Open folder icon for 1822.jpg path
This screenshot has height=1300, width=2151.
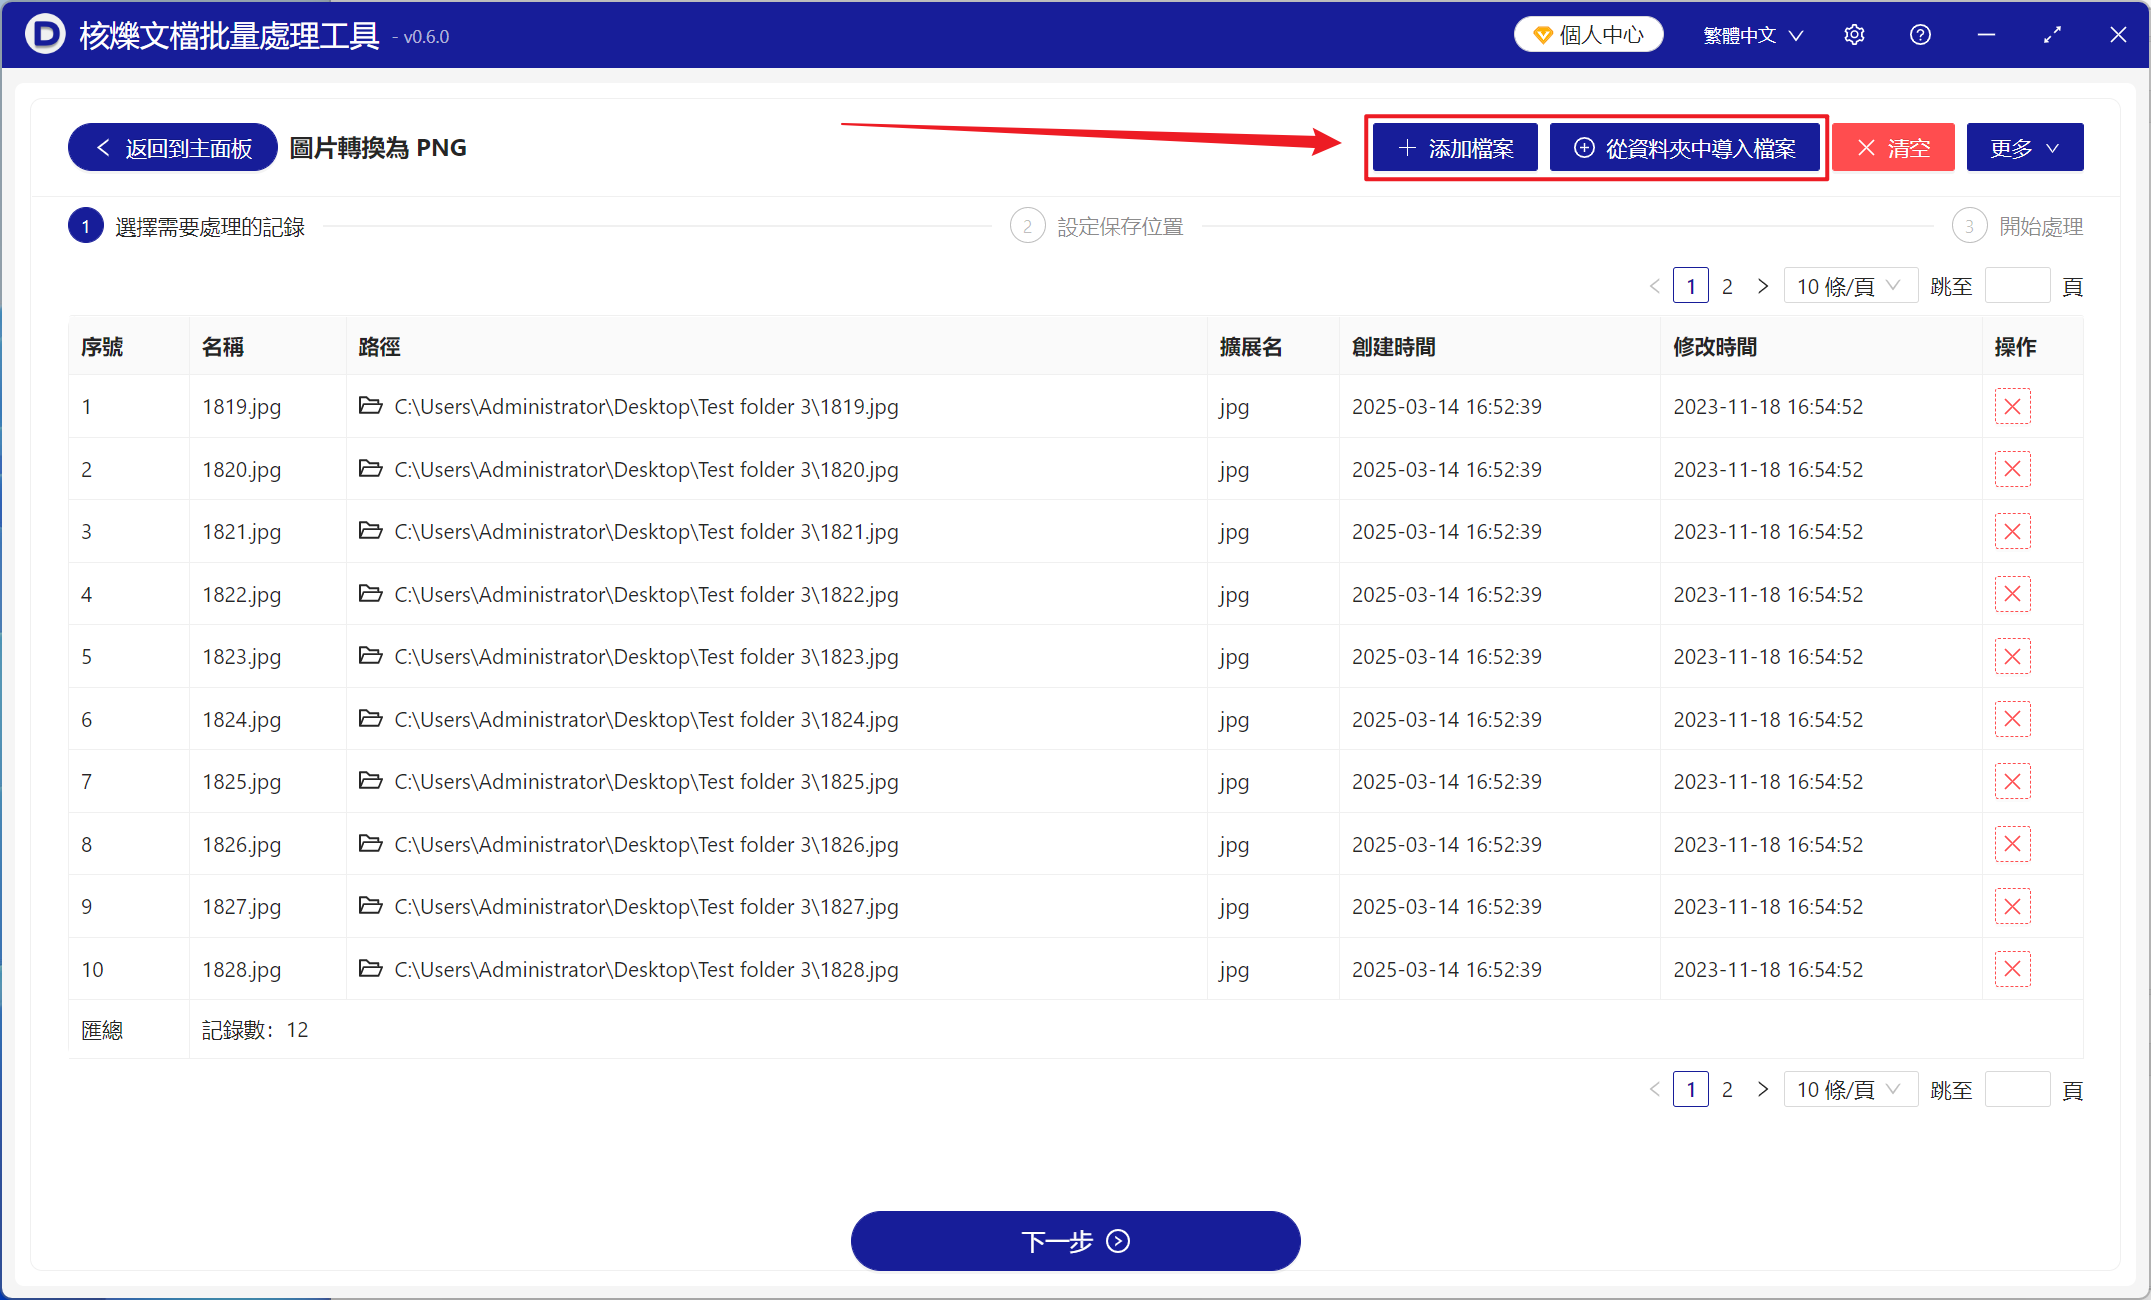(370, 593)
